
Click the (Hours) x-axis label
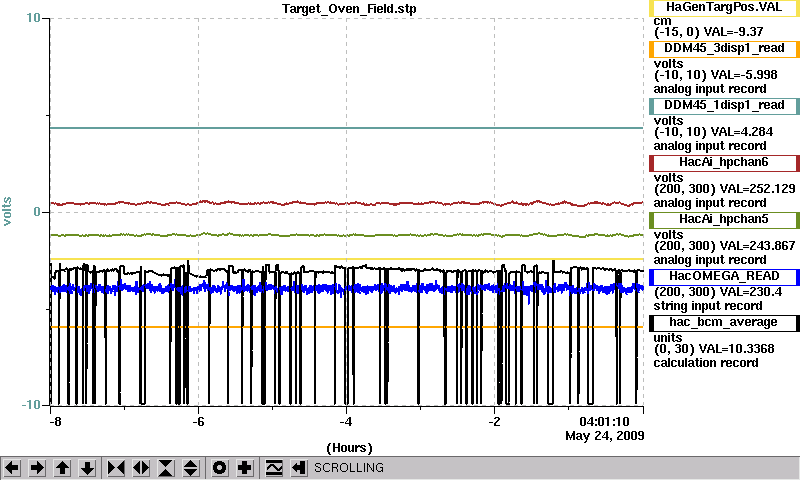pos(349,448)
